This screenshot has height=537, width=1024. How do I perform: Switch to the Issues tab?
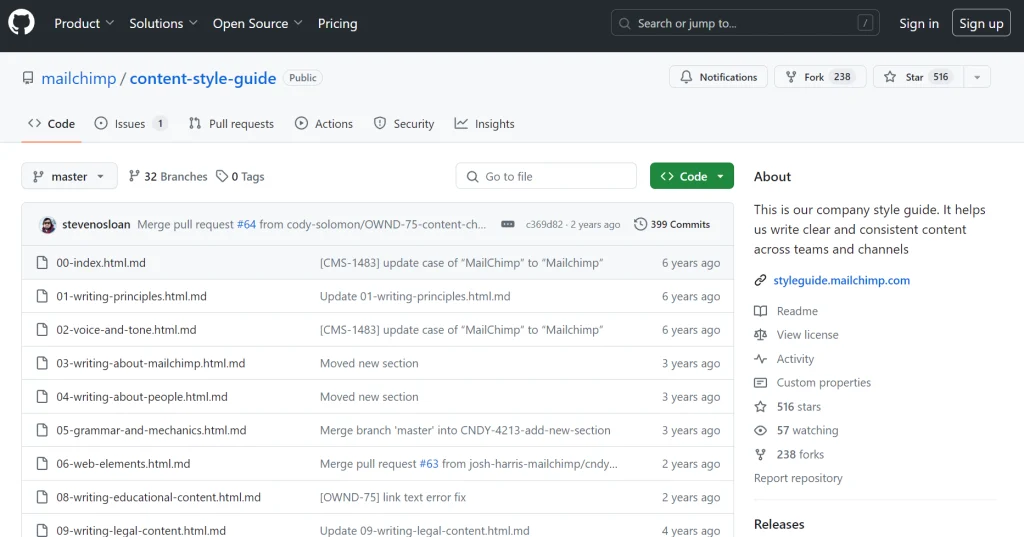130,124
